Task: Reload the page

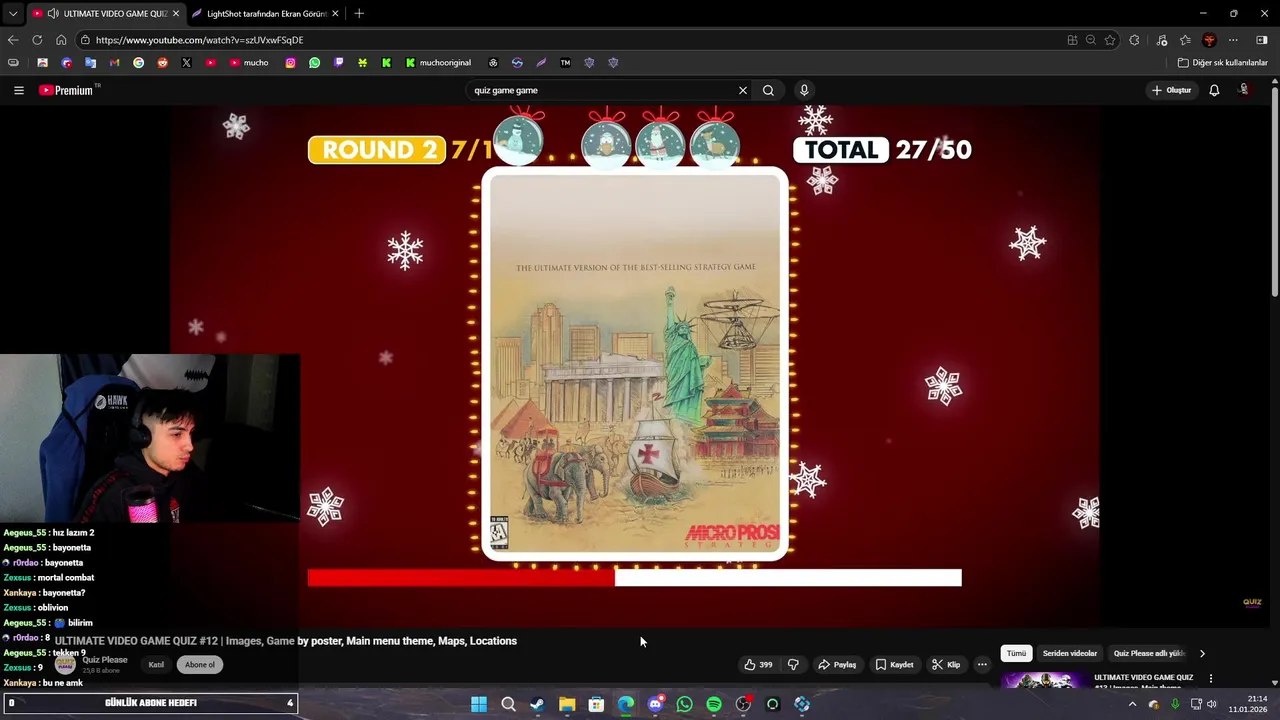Action: pyautogui.click(x=37, y=40)
